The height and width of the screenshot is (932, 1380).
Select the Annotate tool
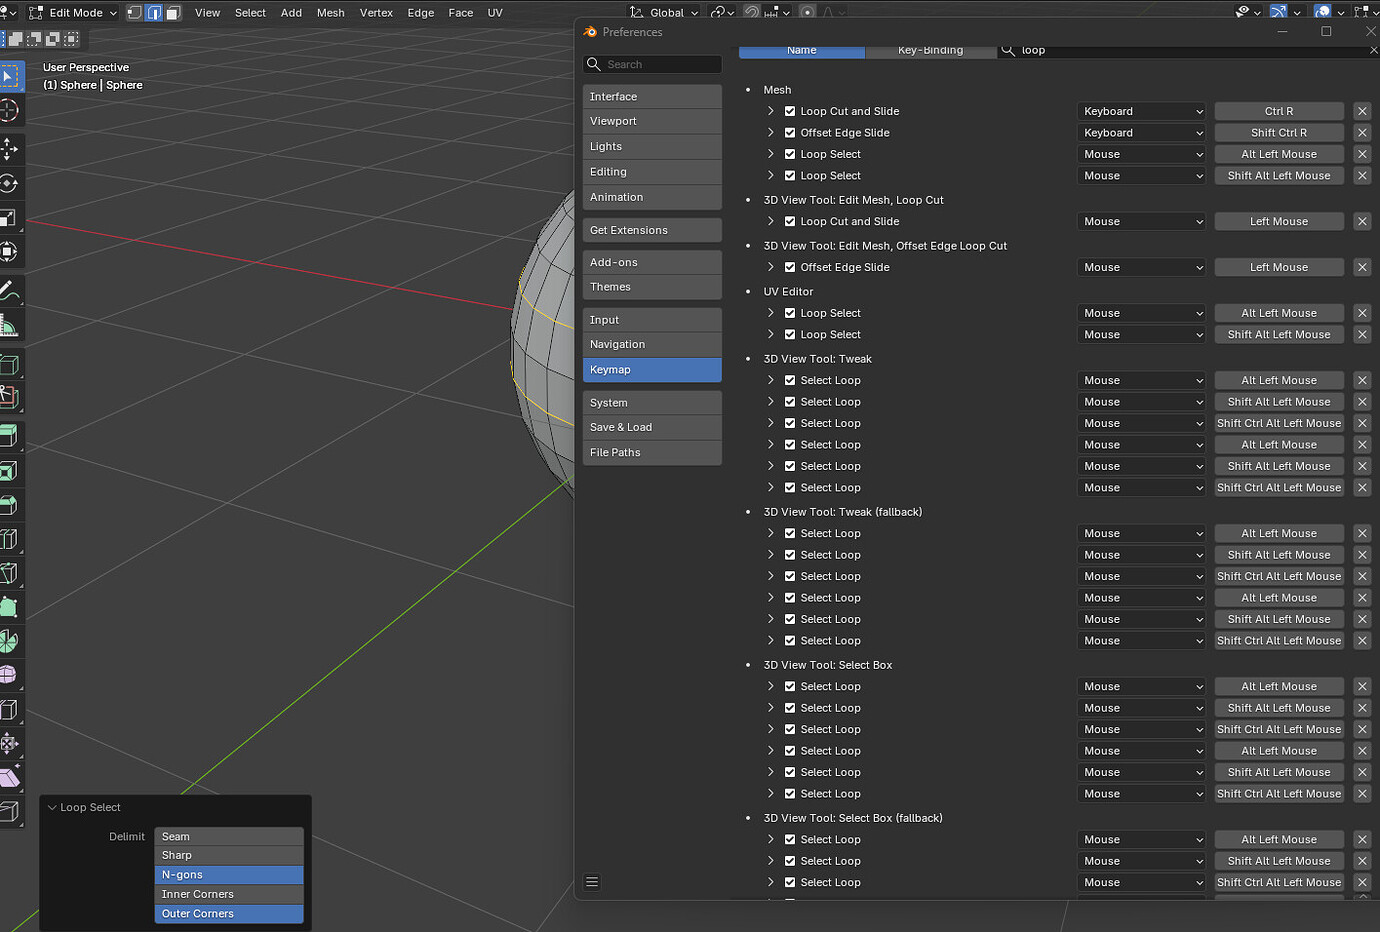[10, 291]
